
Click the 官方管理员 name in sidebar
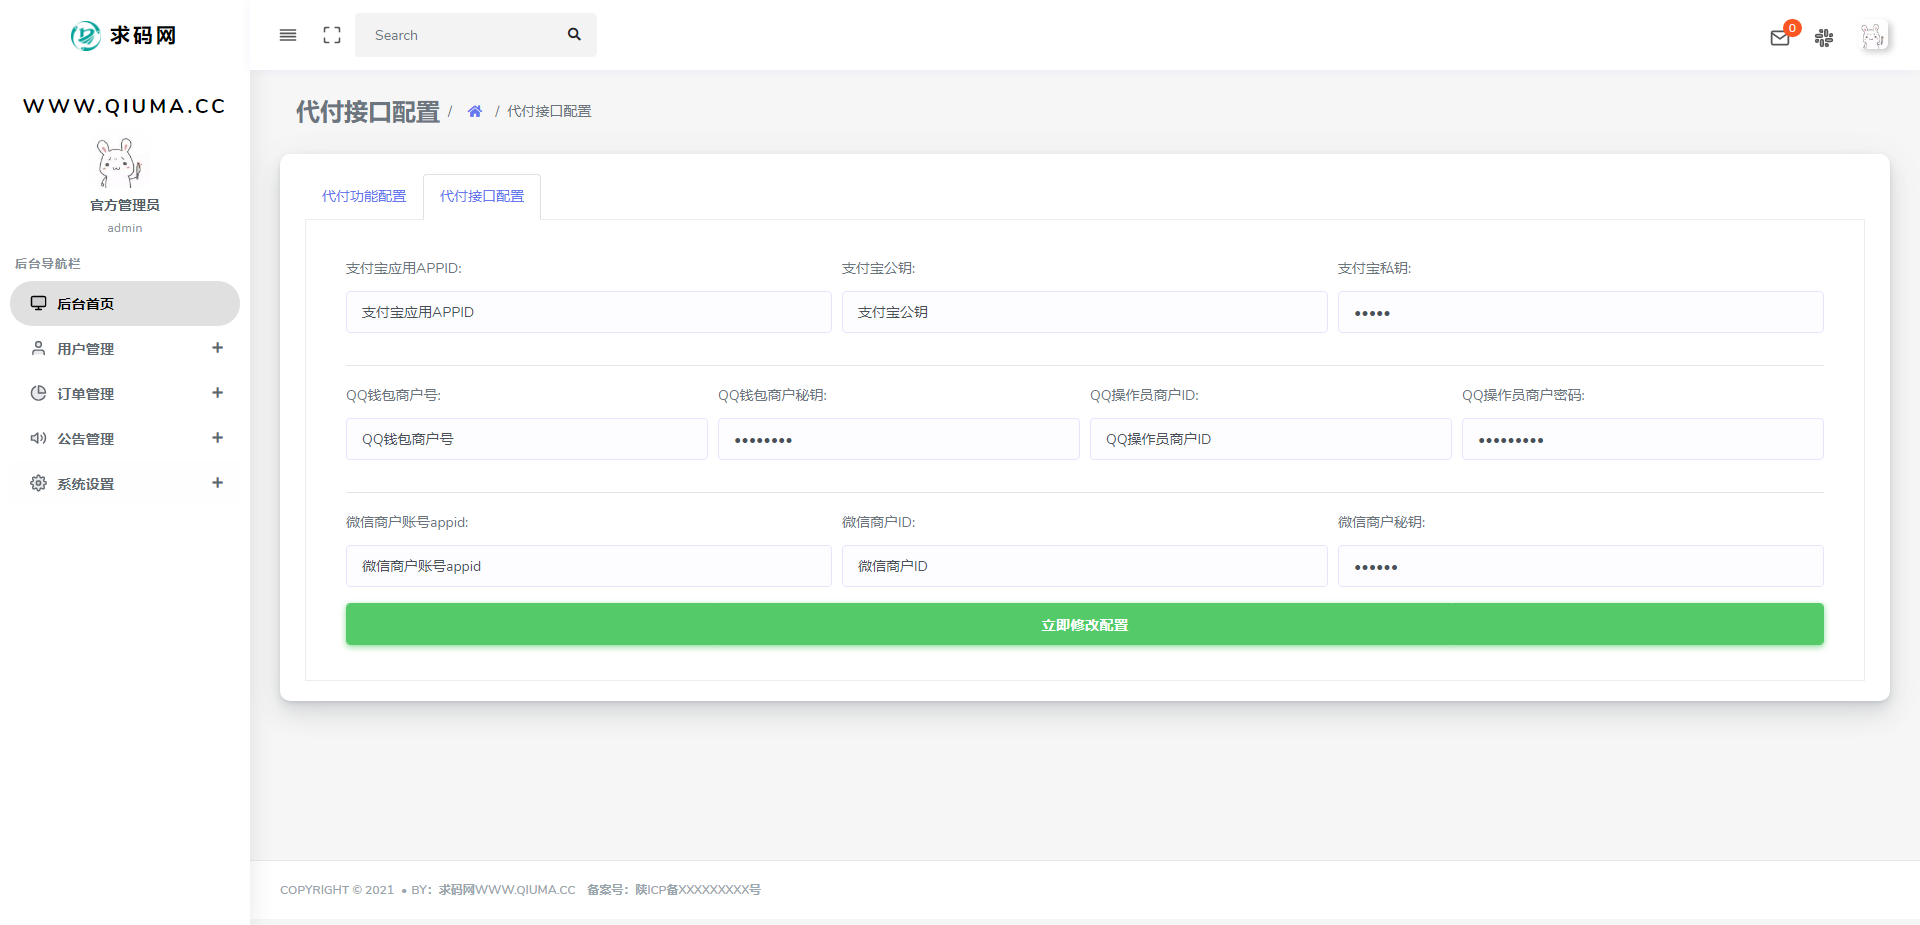click(125, 205)
